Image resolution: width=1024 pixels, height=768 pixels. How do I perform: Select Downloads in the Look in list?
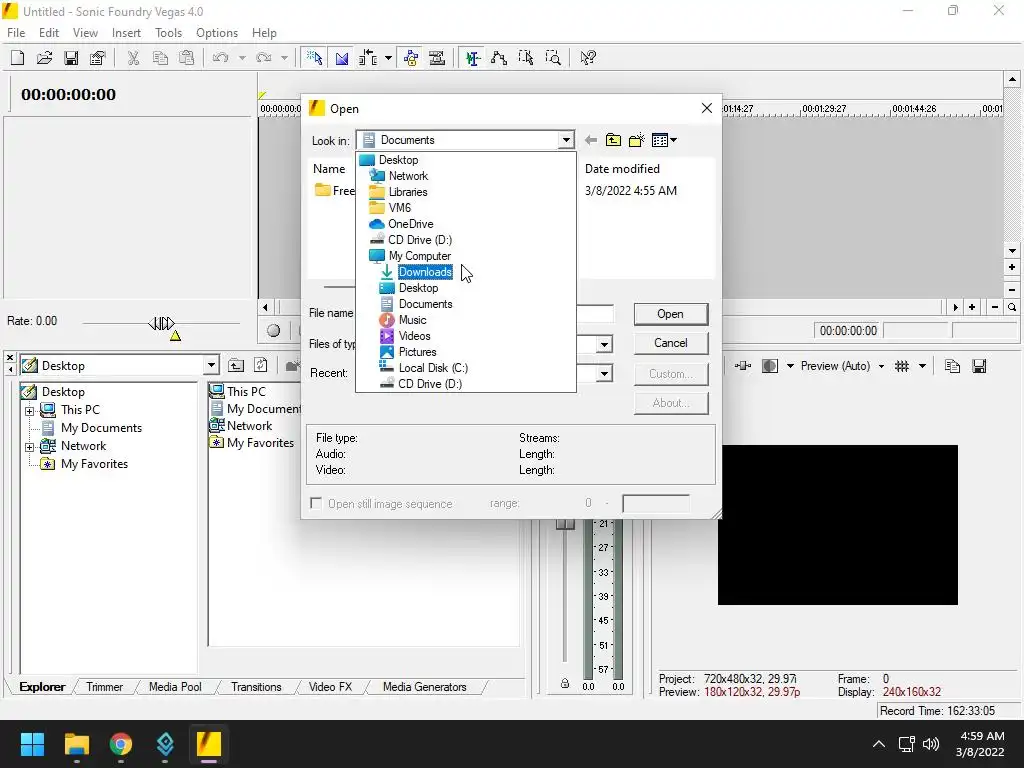[425, 272]
